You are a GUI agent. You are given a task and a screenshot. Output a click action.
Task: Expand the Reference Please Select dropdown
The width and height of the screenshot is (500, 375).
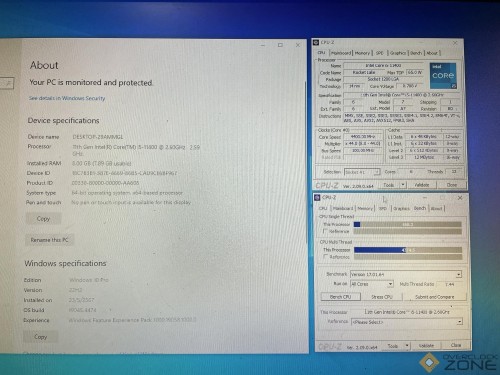coord(460,322)
